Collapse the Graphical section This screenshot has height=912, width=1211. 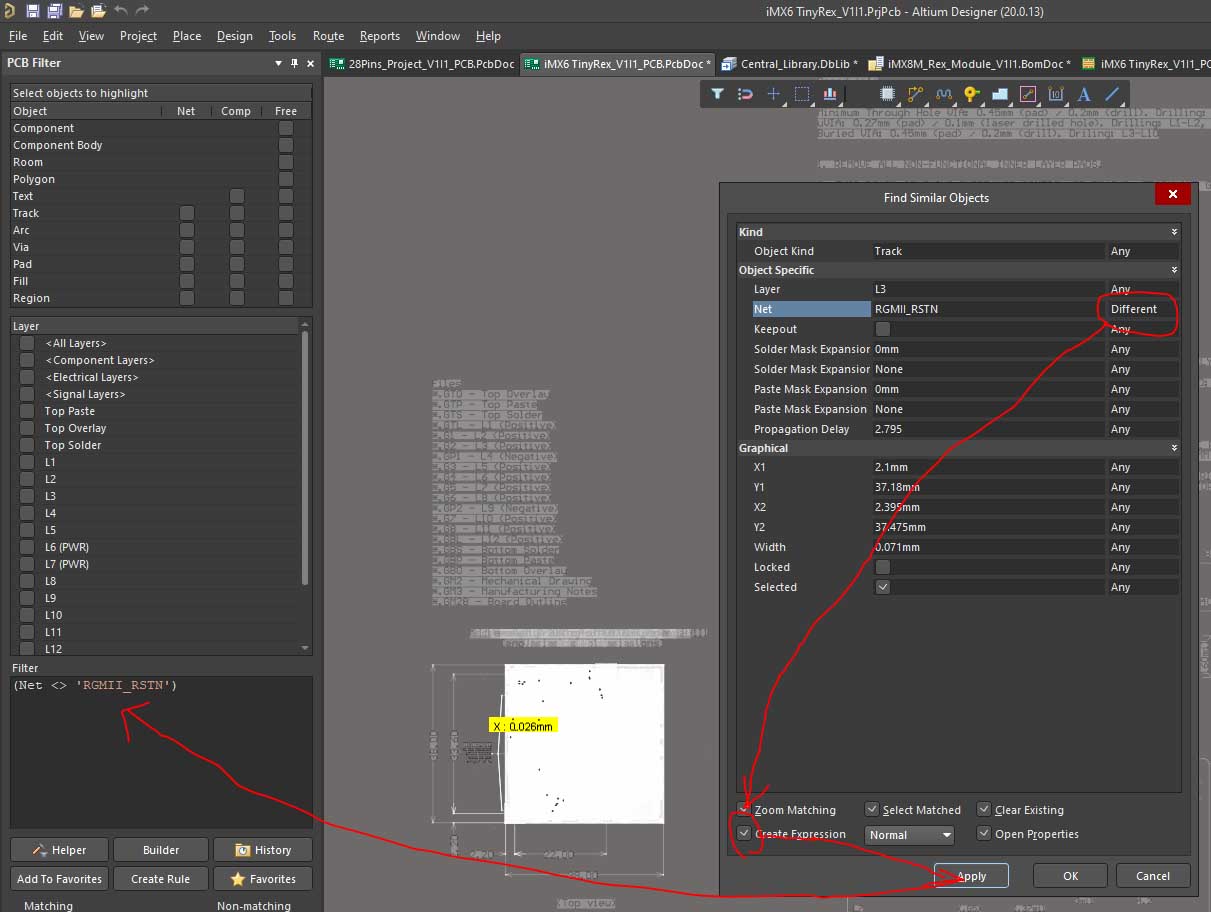point(1174,448)
